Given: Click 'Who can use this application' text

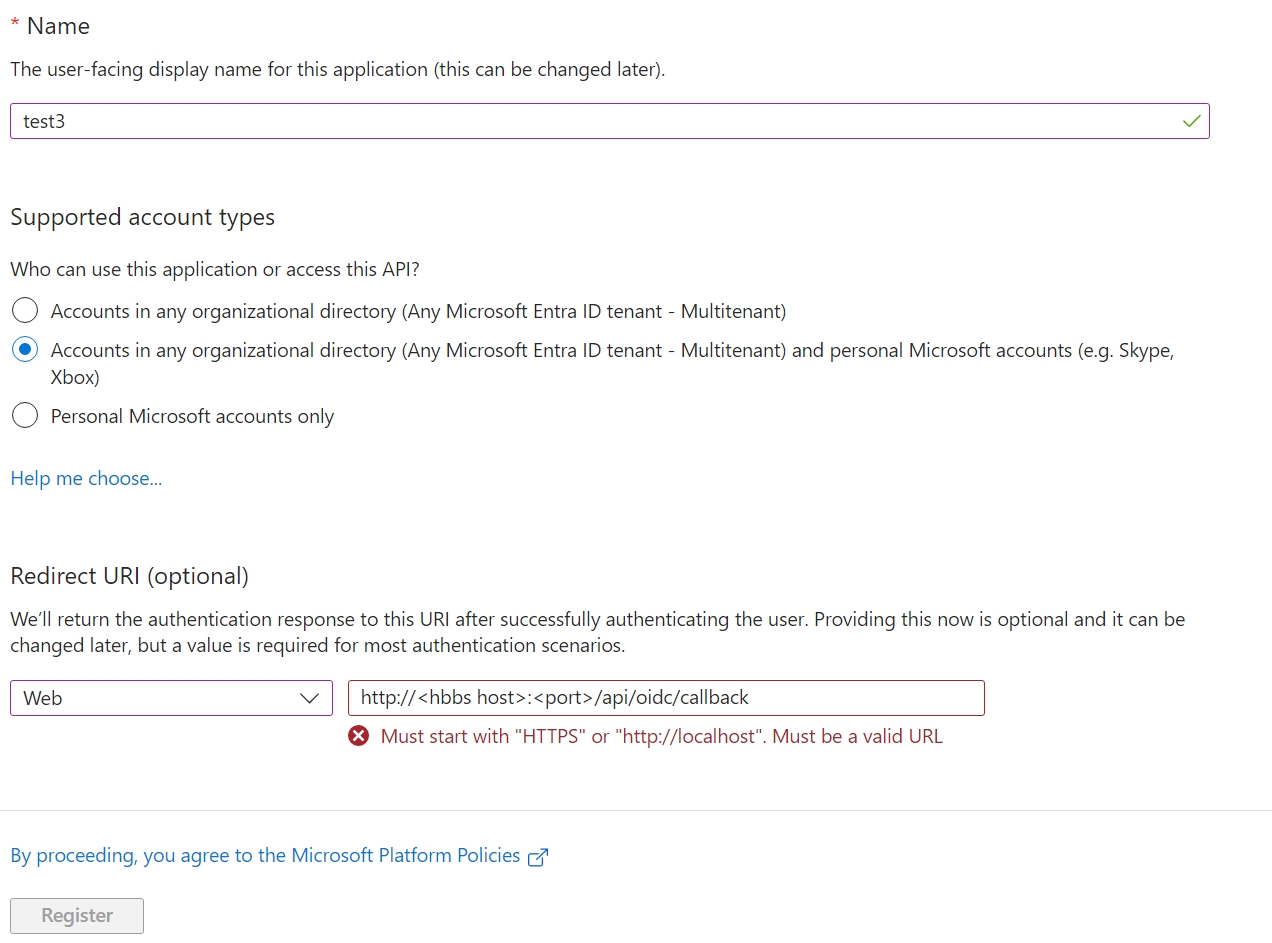Looking at the screenshot, I should (215, 269).
